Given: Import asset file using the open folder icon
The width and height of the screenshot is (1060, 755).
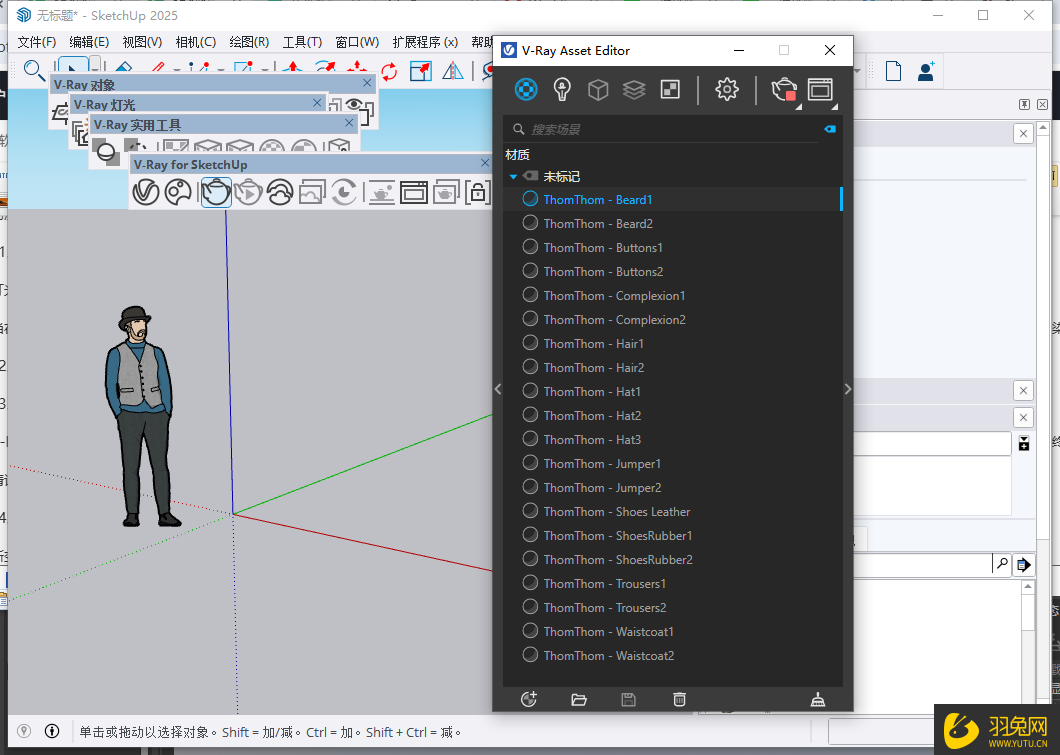Looking at the screenshot, I should point(579,700).
